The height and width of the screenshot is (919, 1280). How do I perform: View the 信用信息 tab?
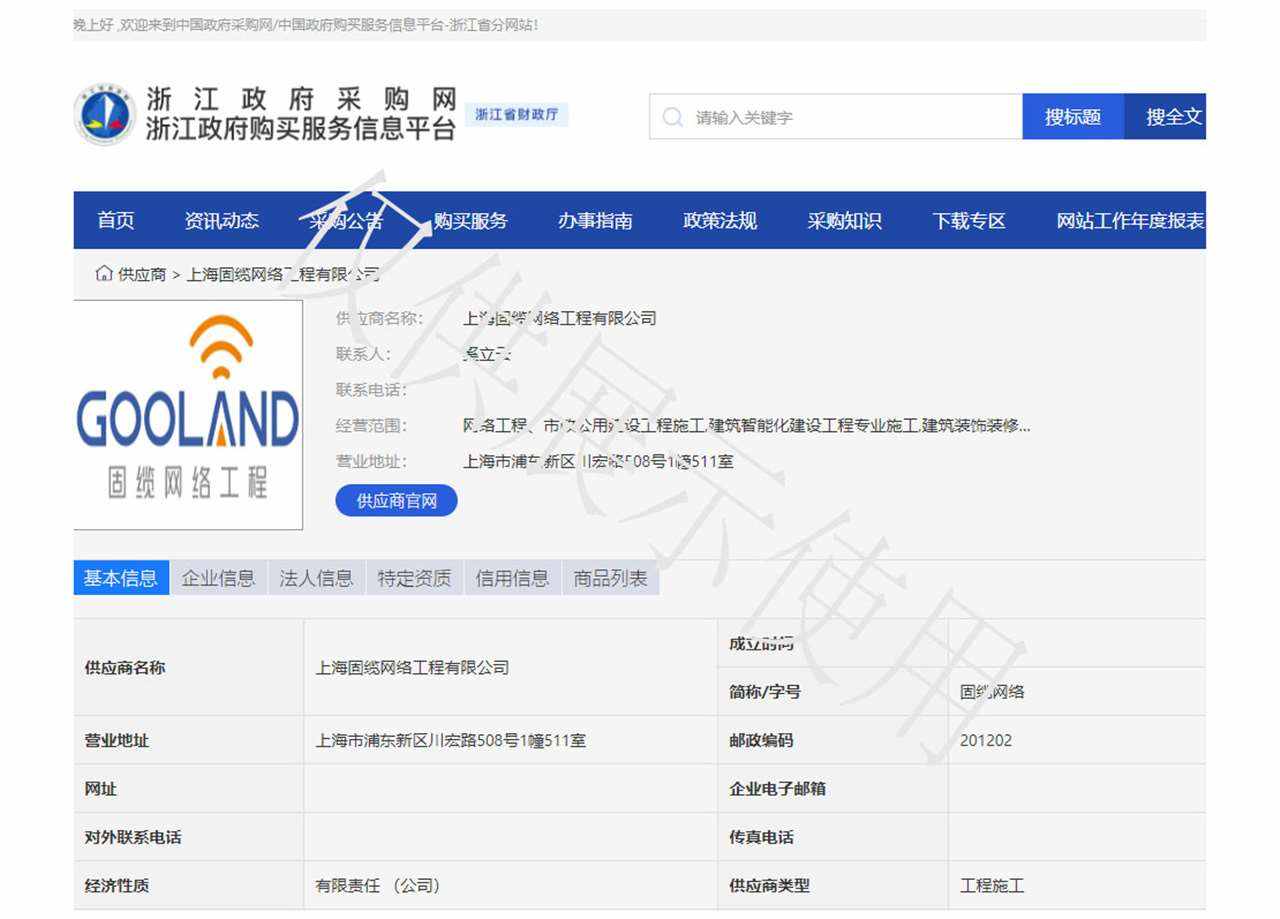coord(512,578)
